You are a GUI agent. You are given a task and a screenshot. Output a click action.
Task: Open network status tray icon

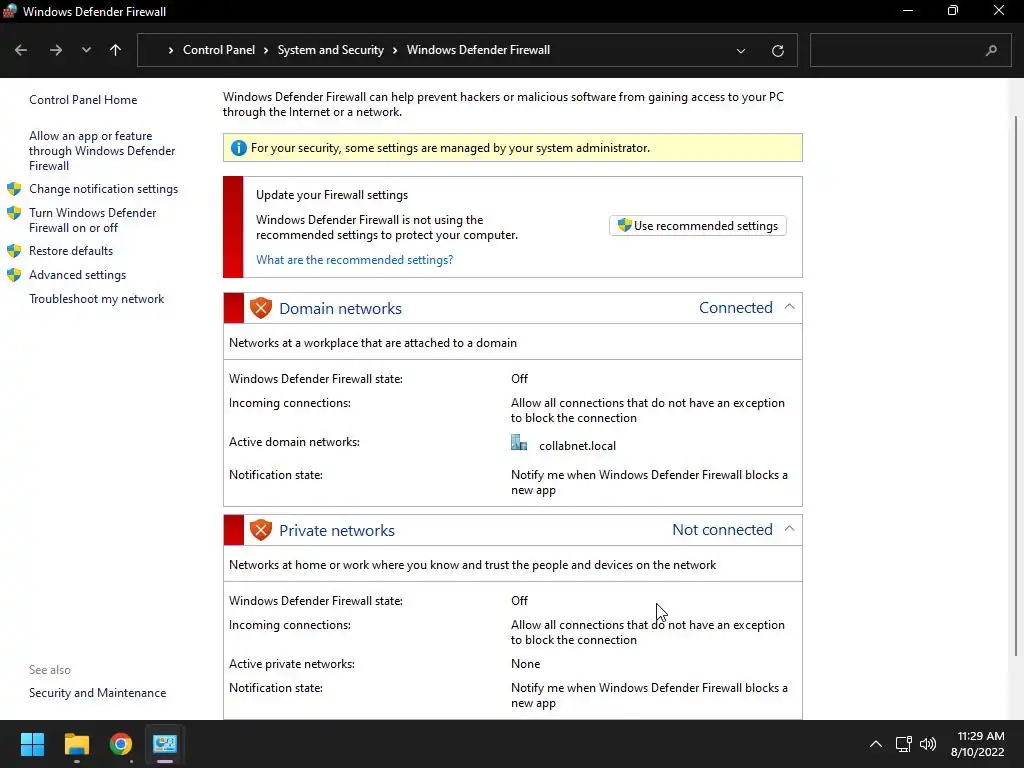(904, 744)
